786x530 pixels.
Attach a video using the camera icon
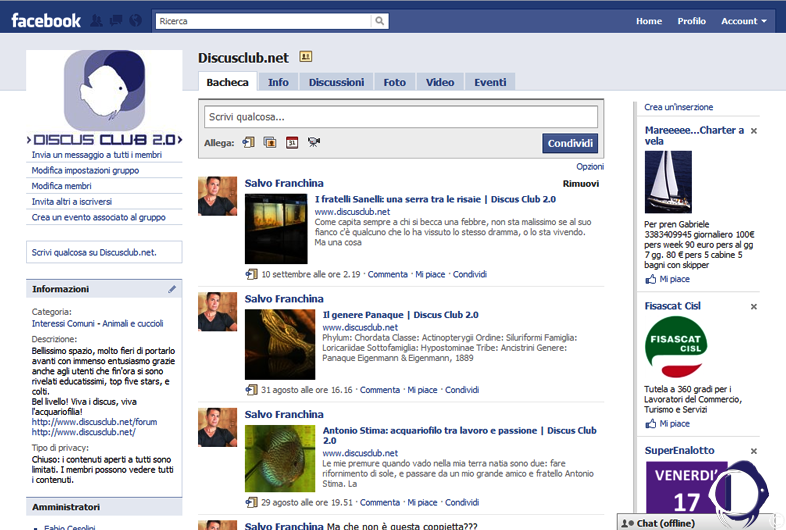click(314, 142)
